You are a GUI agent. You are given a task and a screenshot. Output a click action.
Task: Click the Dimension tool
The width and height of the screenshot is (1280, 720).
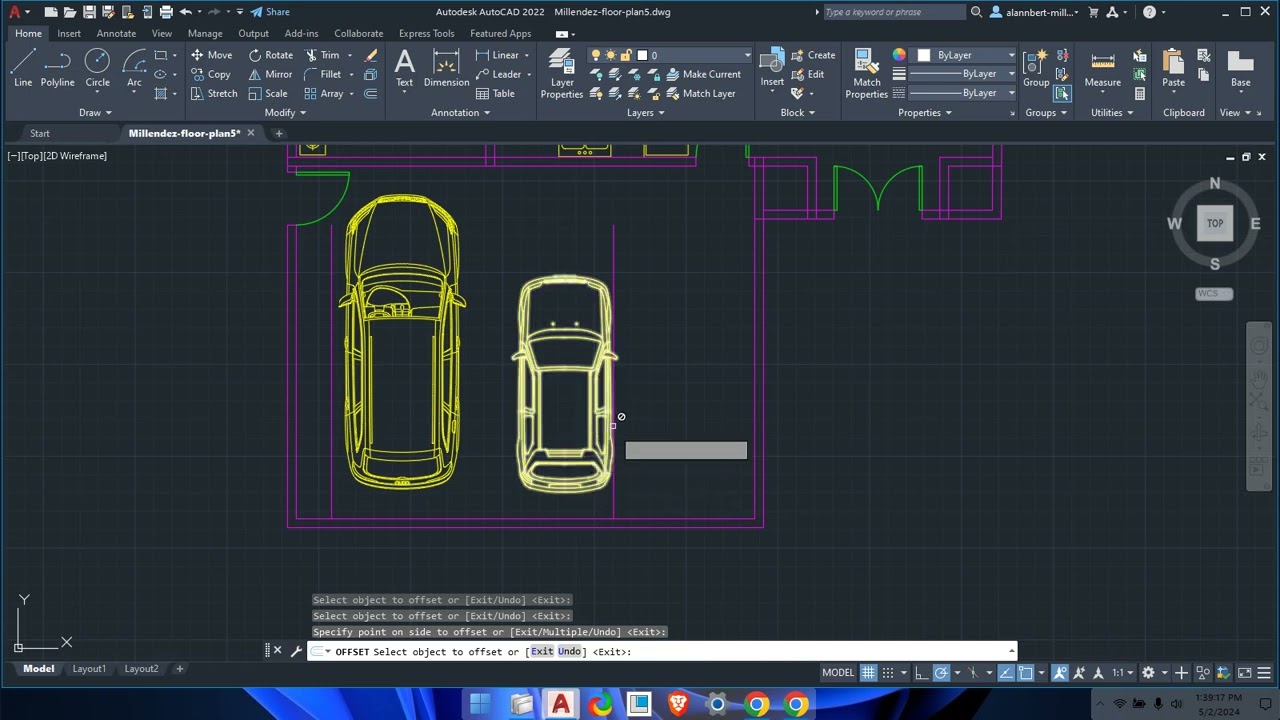[x=446, y=68]
